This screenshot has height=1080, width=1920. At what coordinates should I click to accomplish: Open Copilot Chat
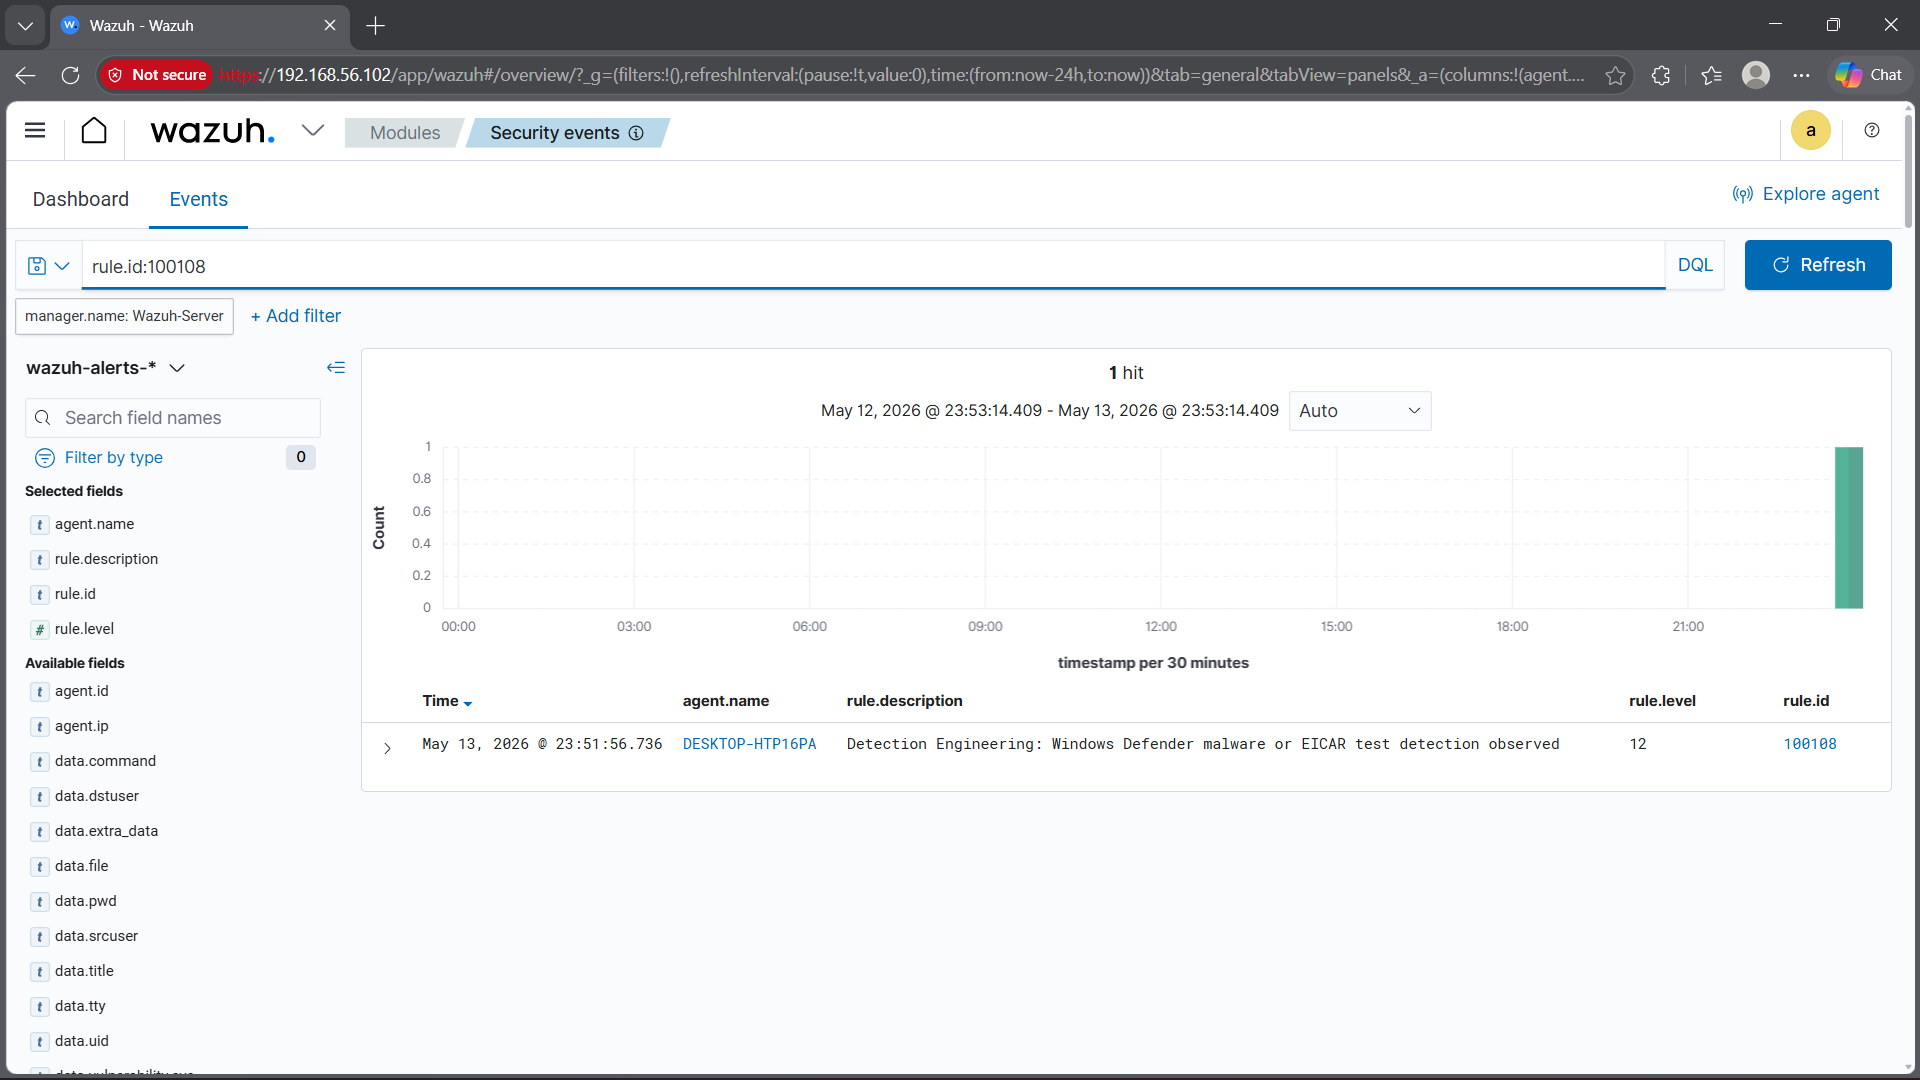pyautogui.click(x=1869, y=75)
